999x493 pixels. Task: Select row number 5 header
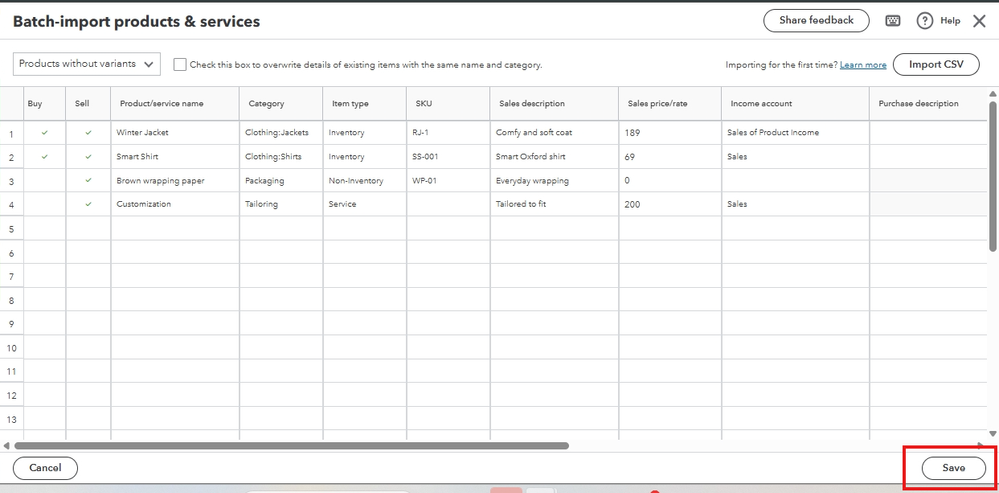click(11, 228)
